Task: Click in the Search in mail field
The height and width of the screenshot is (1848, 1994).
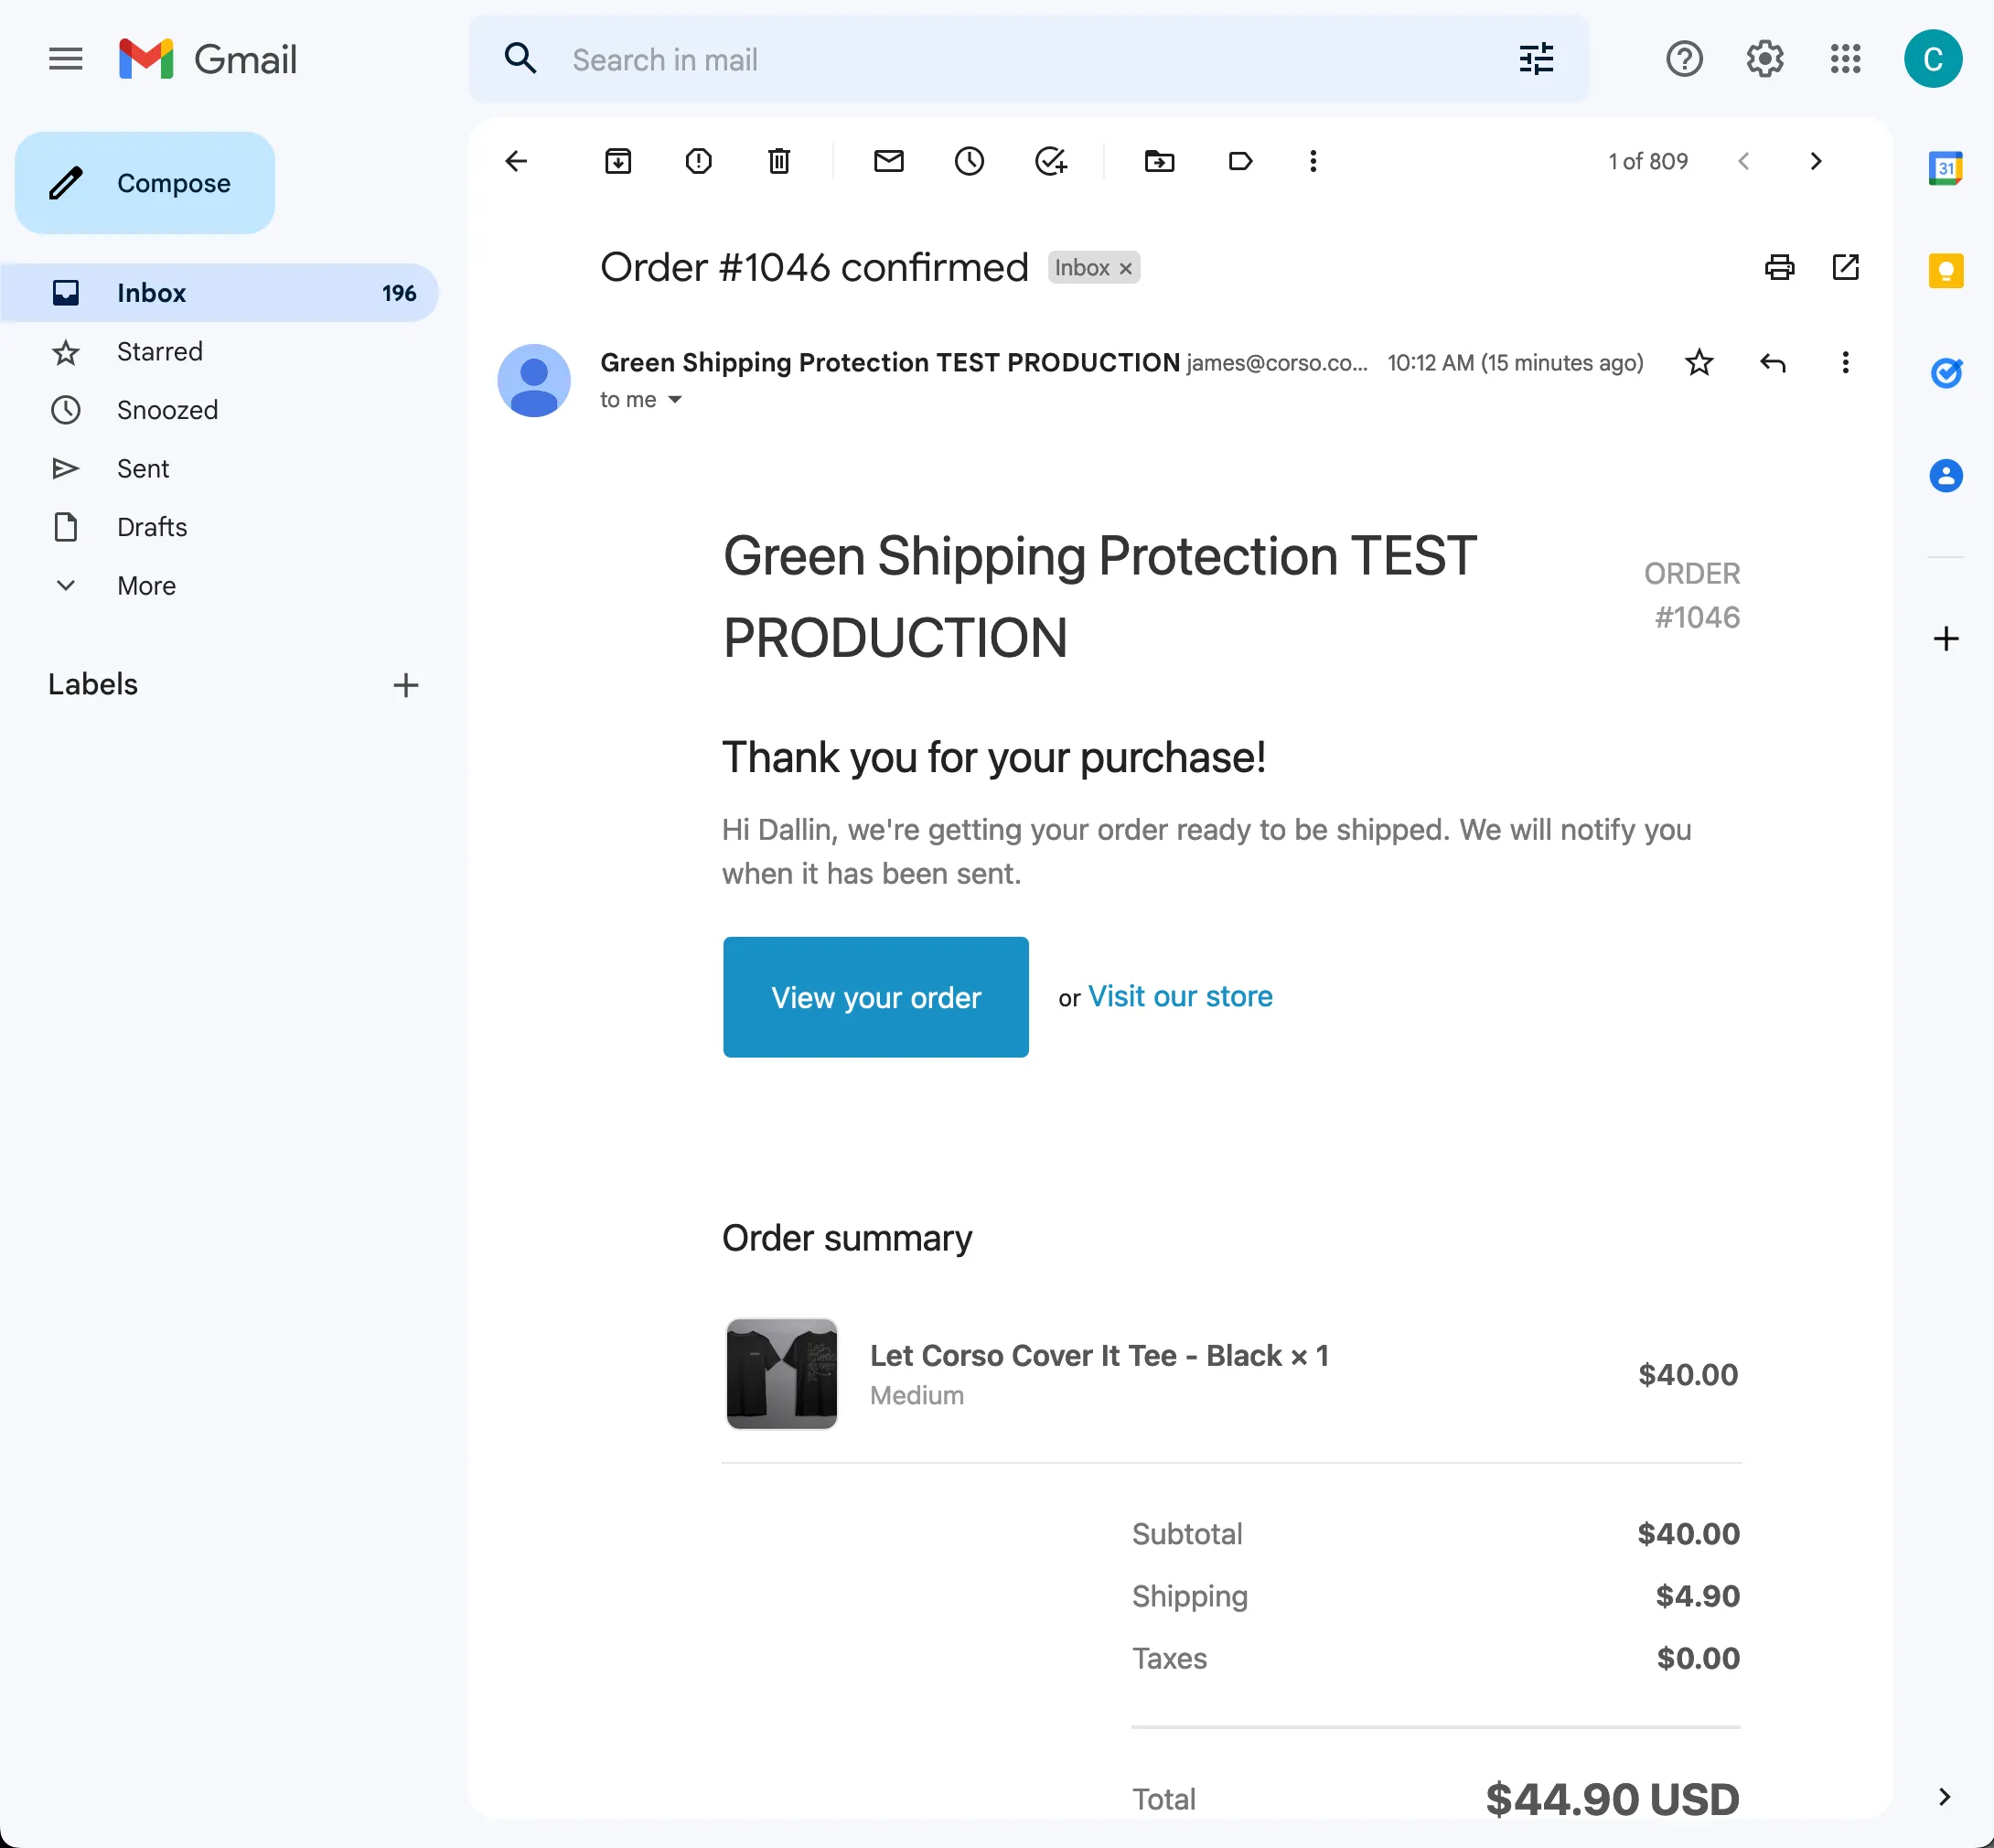Action: [1030, 59]
